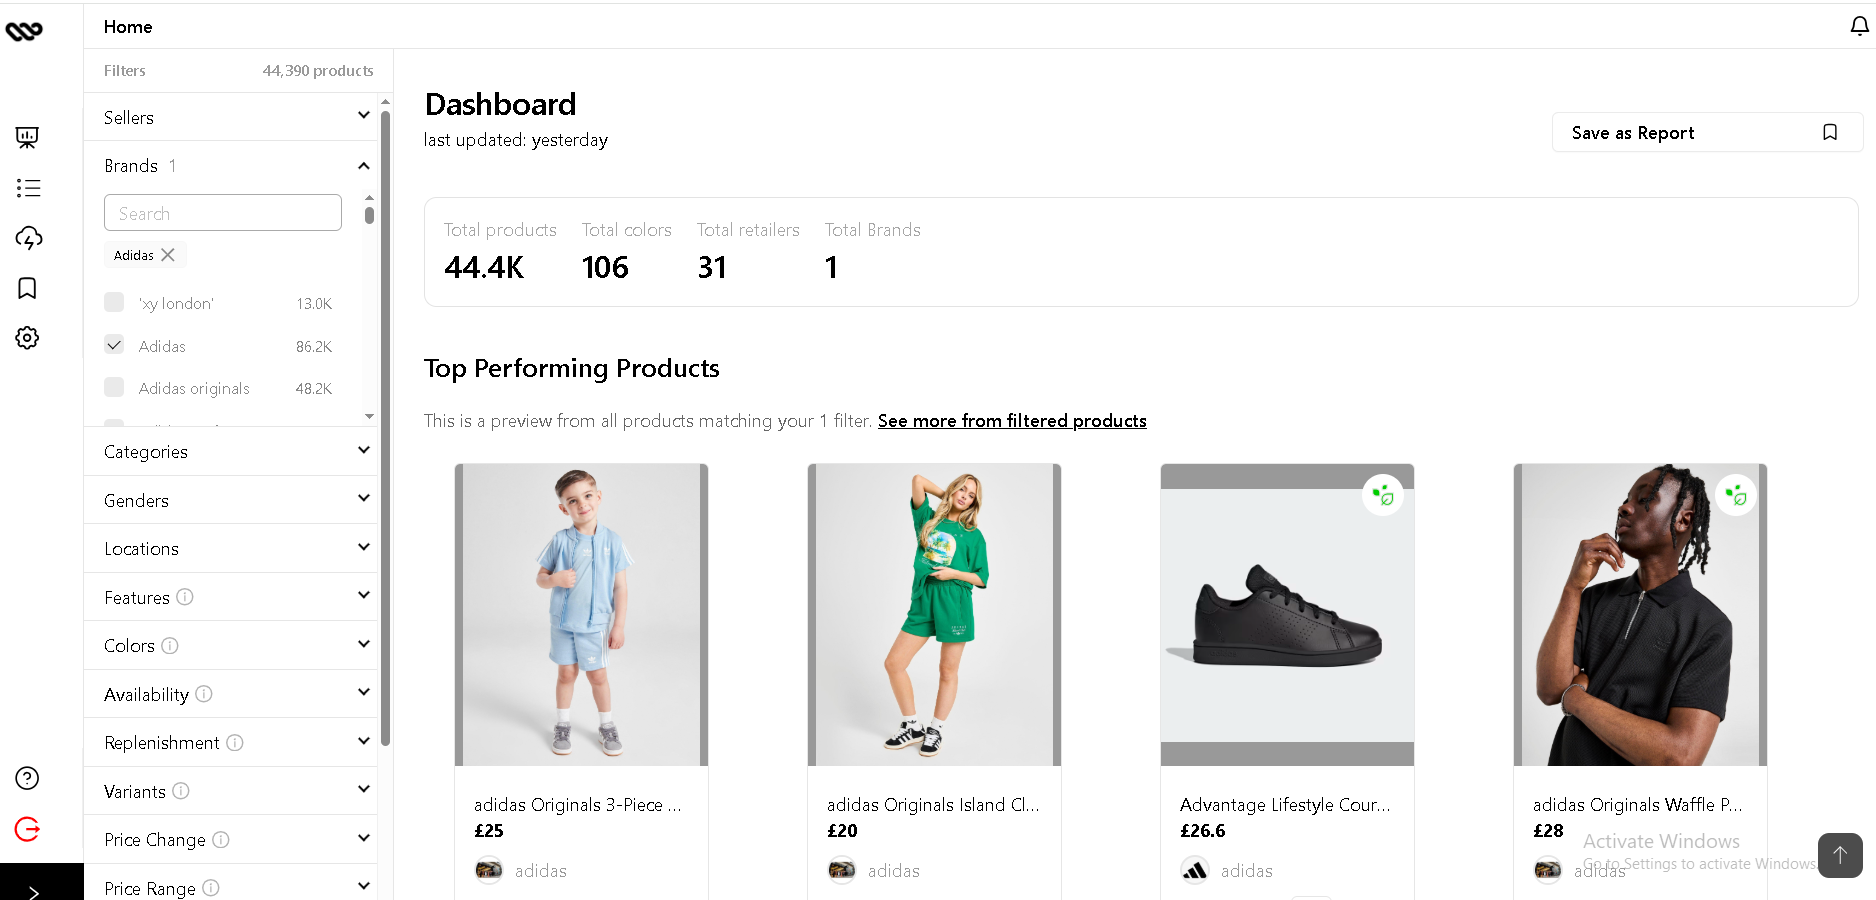The height and width of the screenshot is (900, 1876).
Task: Open the boy in blue set thumbnail
Action: pyautogui.click(x=581, y=615)
